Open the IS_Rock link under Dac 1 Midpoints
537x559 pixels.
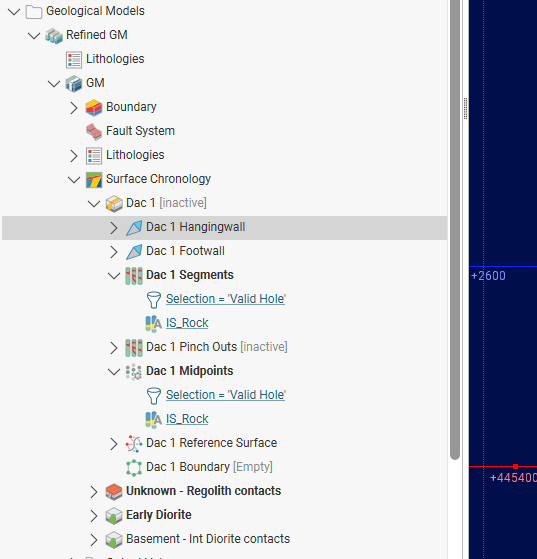187,419
